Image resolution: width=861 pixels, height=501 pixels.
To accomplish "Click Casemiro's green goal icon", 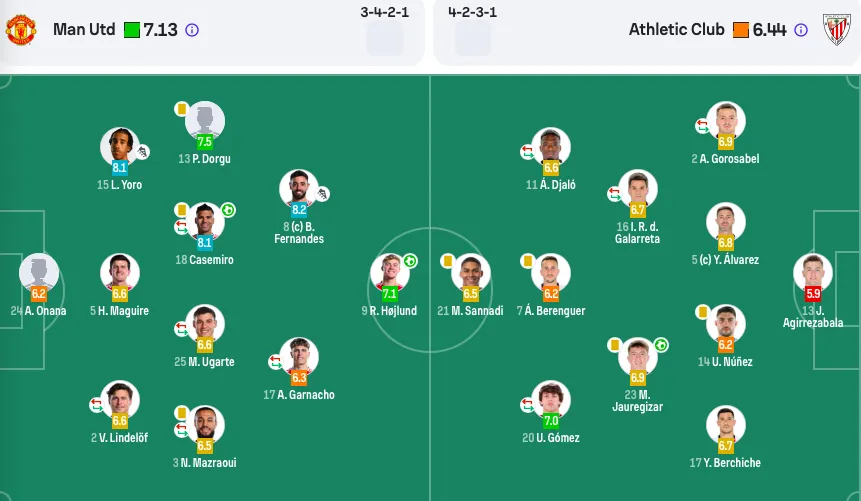I will [x=228, y=210].
